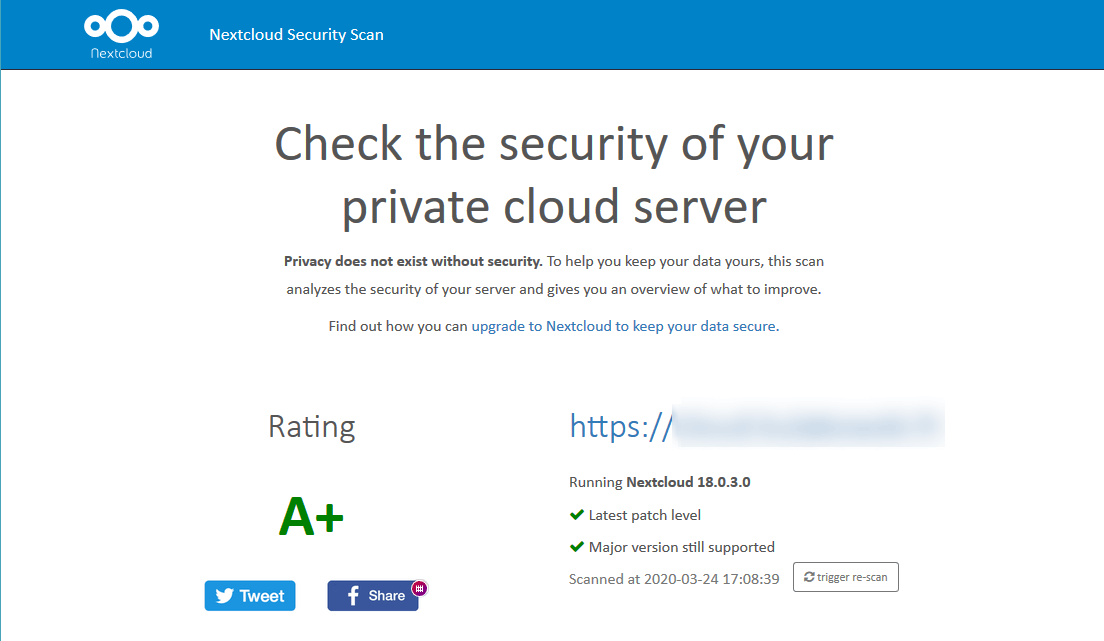The height and width of the screenshot is (641, 1104).
Task: Click the Nextcloud logo in the header
Action: 121,26
